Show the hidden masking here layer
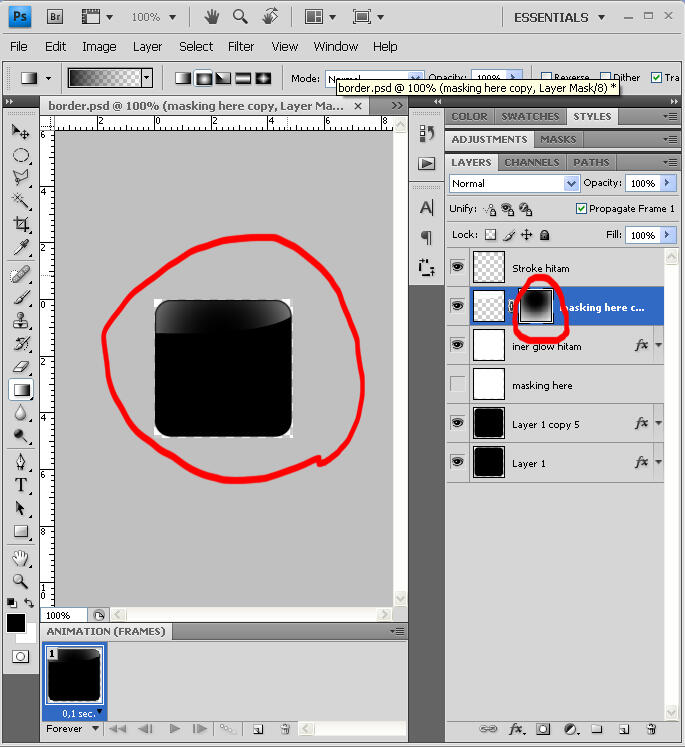The width and height of the screenshot is (685, 747). [458, 385]
